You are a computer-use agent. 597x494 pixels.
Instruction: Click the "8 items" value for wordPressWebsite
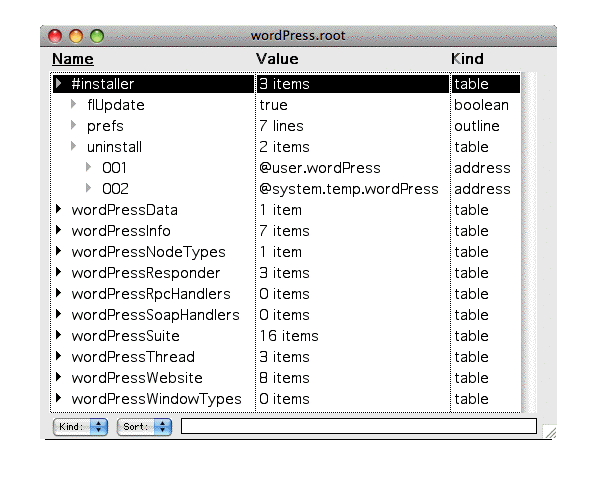284,378
